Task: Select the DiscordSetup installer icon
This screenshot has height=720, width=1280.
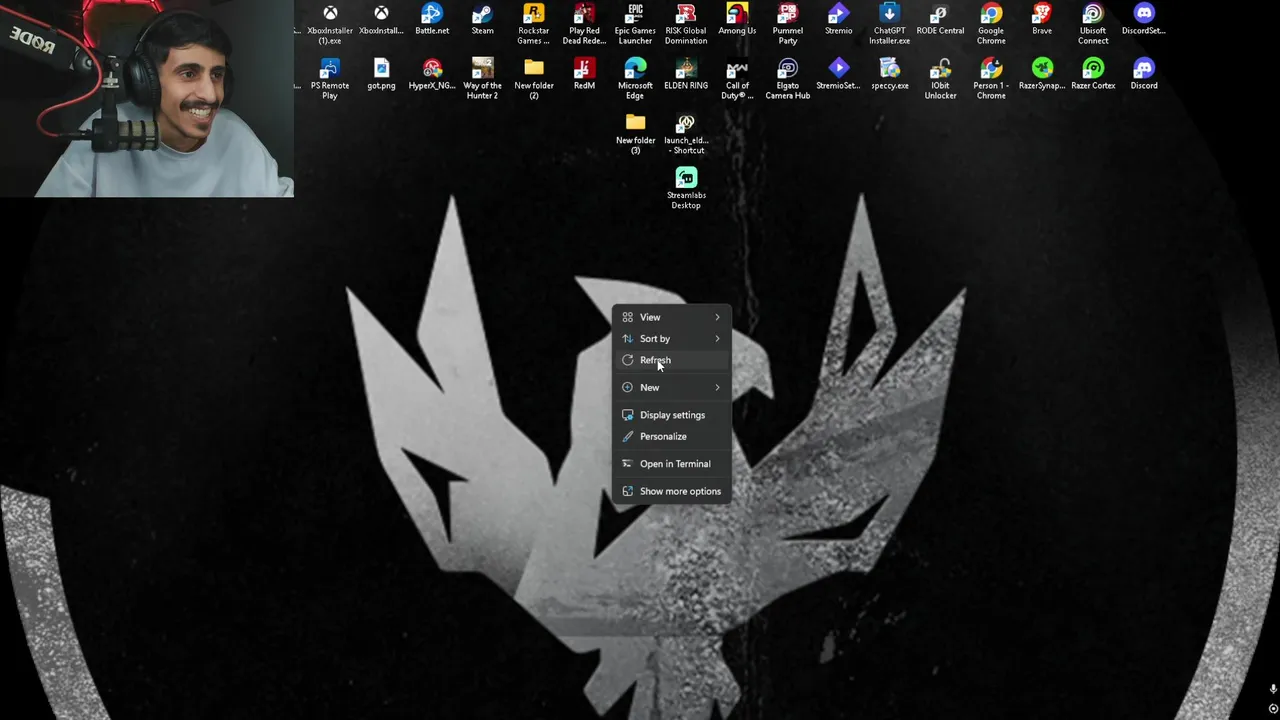Action: click(x=1144, y=19)
